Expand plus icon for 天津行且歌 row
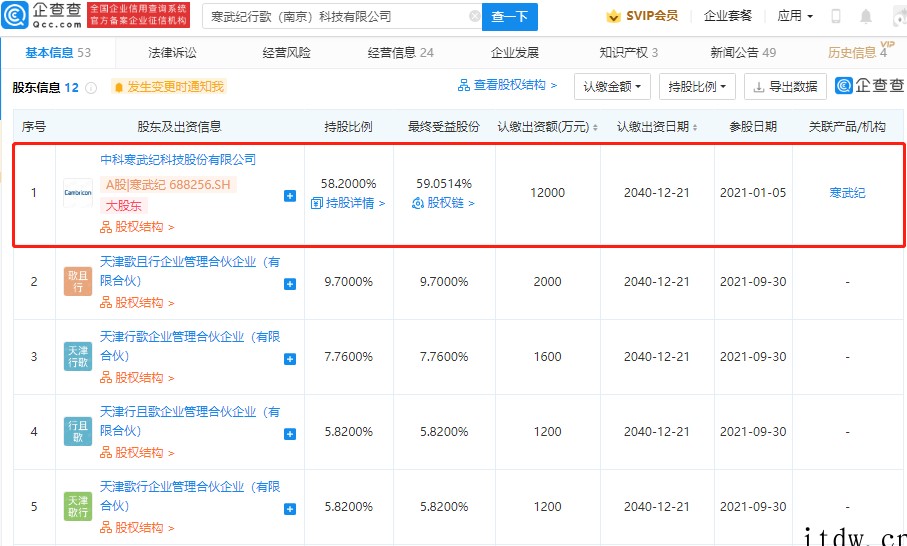 290,434
